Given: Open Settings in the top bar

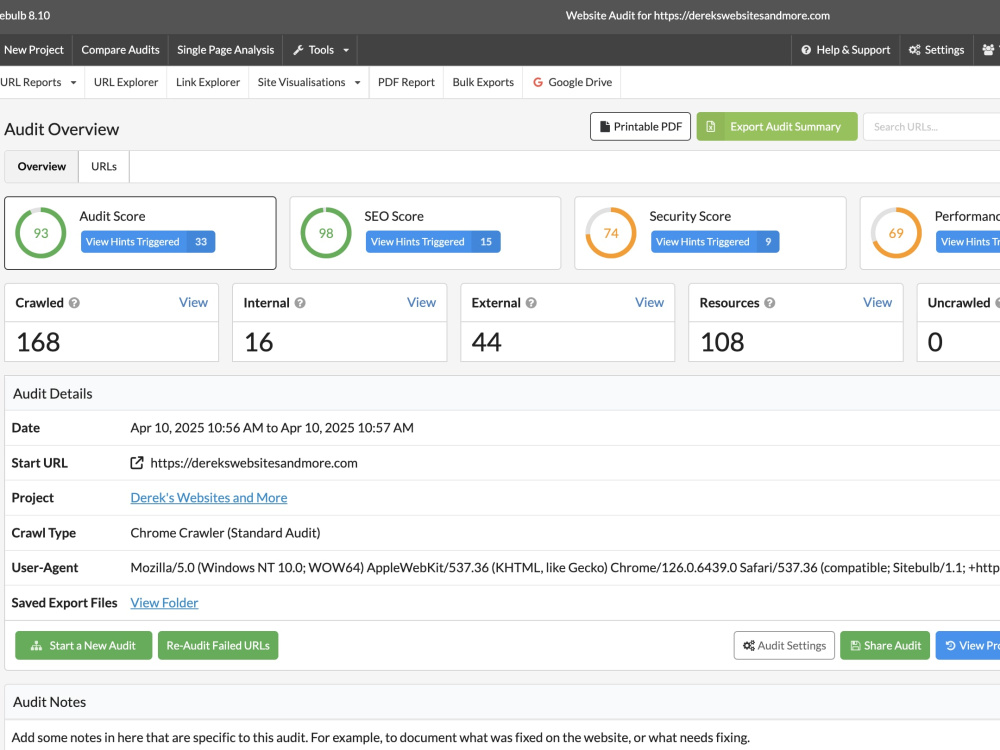Looking at the screenshot, I should point(936,50).
